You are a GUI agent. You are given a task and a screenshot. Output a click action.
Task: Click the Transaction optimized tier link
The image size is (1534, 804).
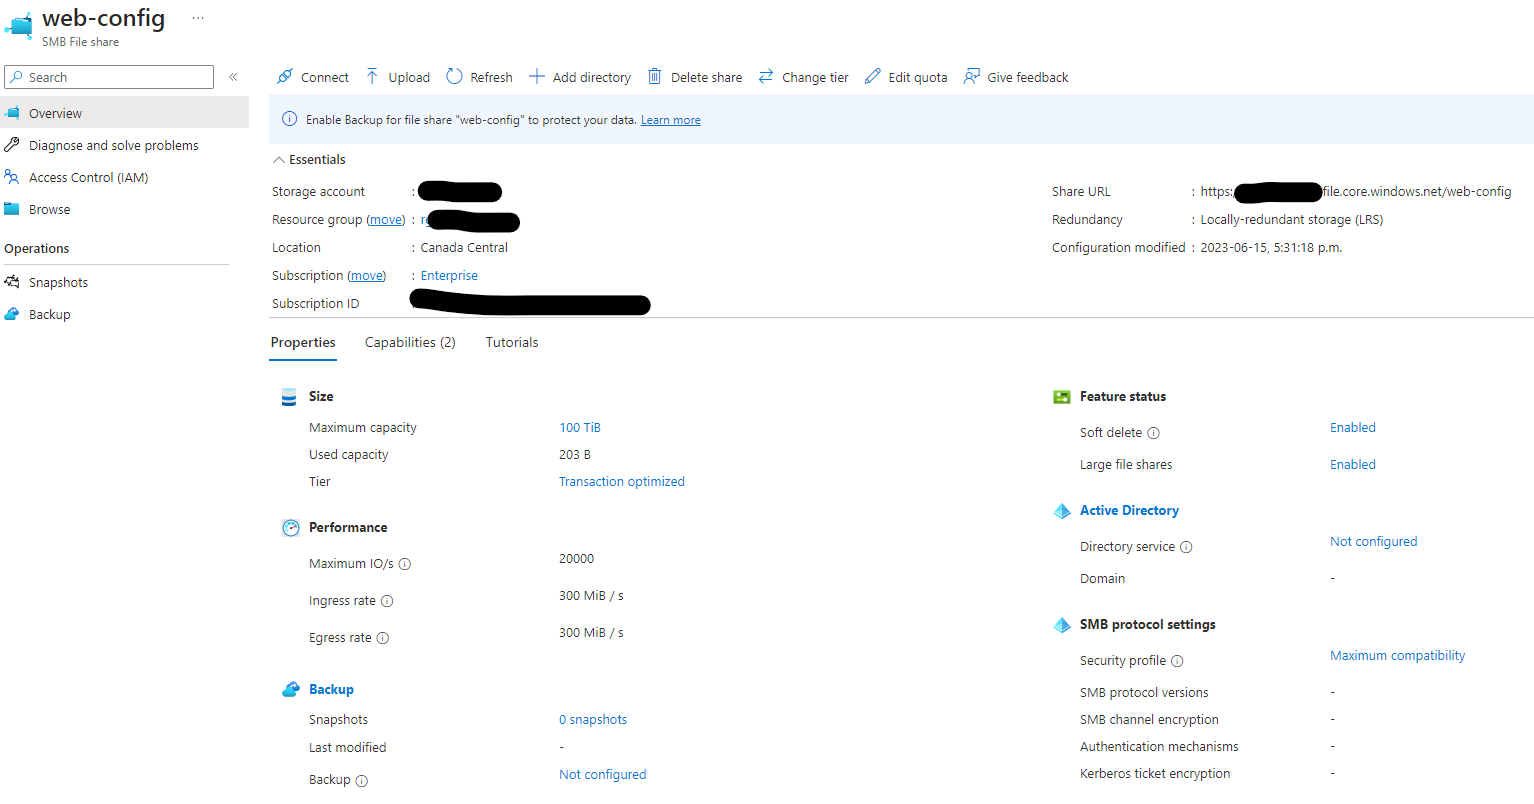[622, 482]
